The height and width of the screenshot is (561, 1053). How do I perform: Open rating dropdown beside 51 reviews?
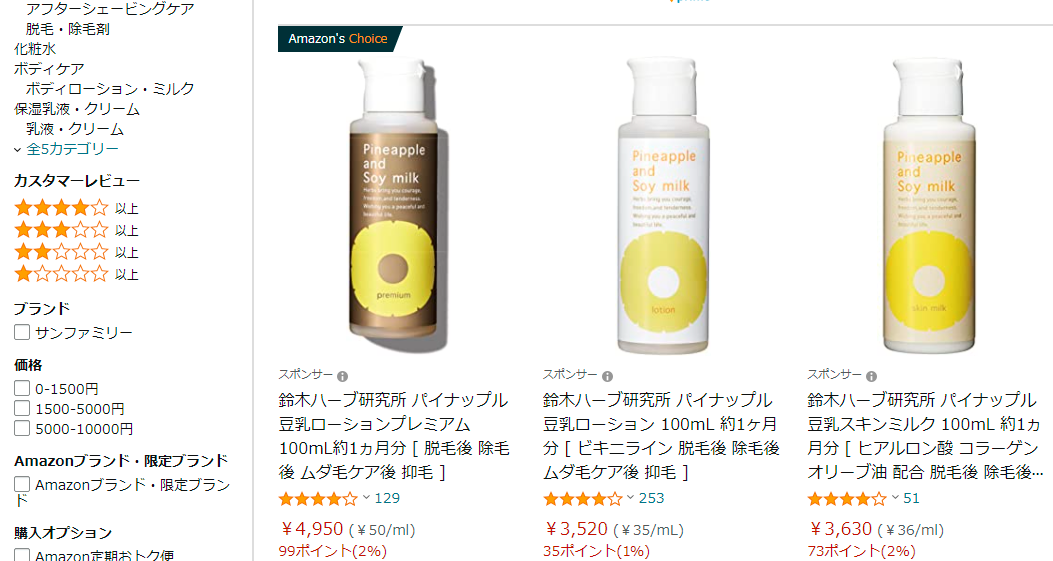pos(895,498)
